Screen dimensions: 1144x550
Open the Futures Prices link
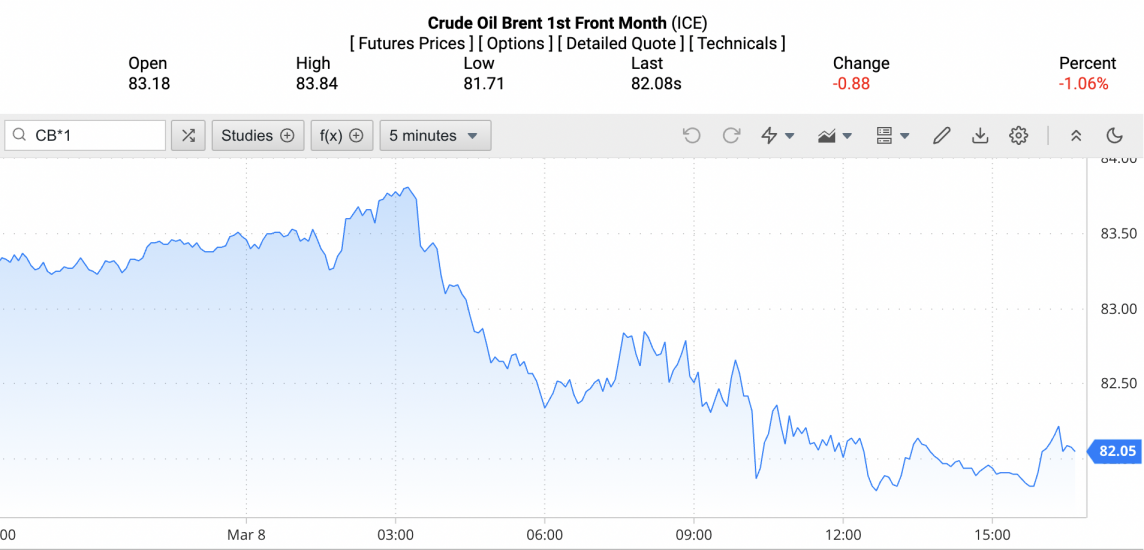pyautogui.click(x=411, y=44)
